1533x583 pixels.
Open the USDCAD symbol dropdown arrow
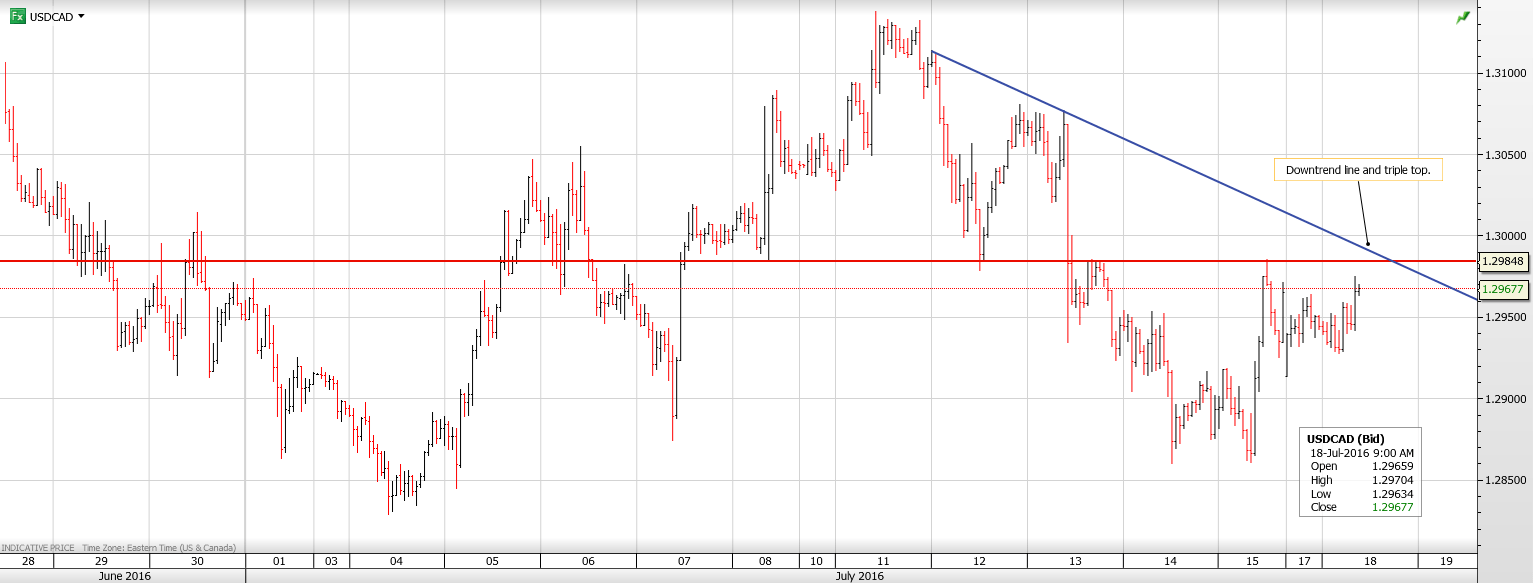[x=81, y=17]
